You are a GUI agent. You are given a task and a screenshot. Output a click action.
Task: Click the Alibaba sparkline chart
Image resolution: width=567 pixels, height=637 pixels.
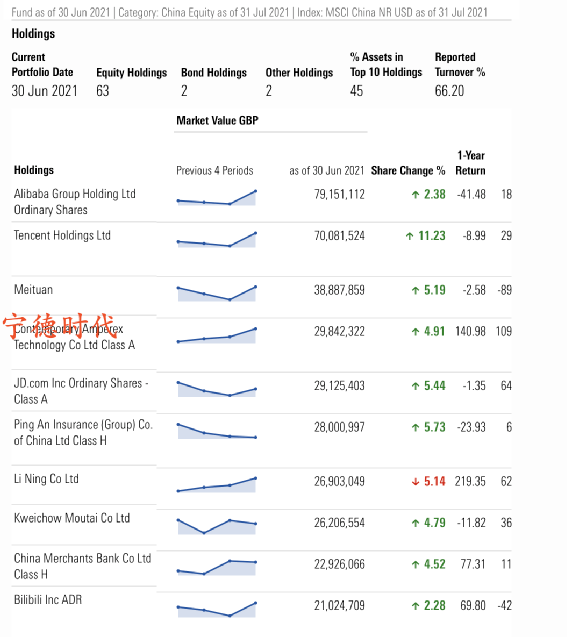[216, 197]
